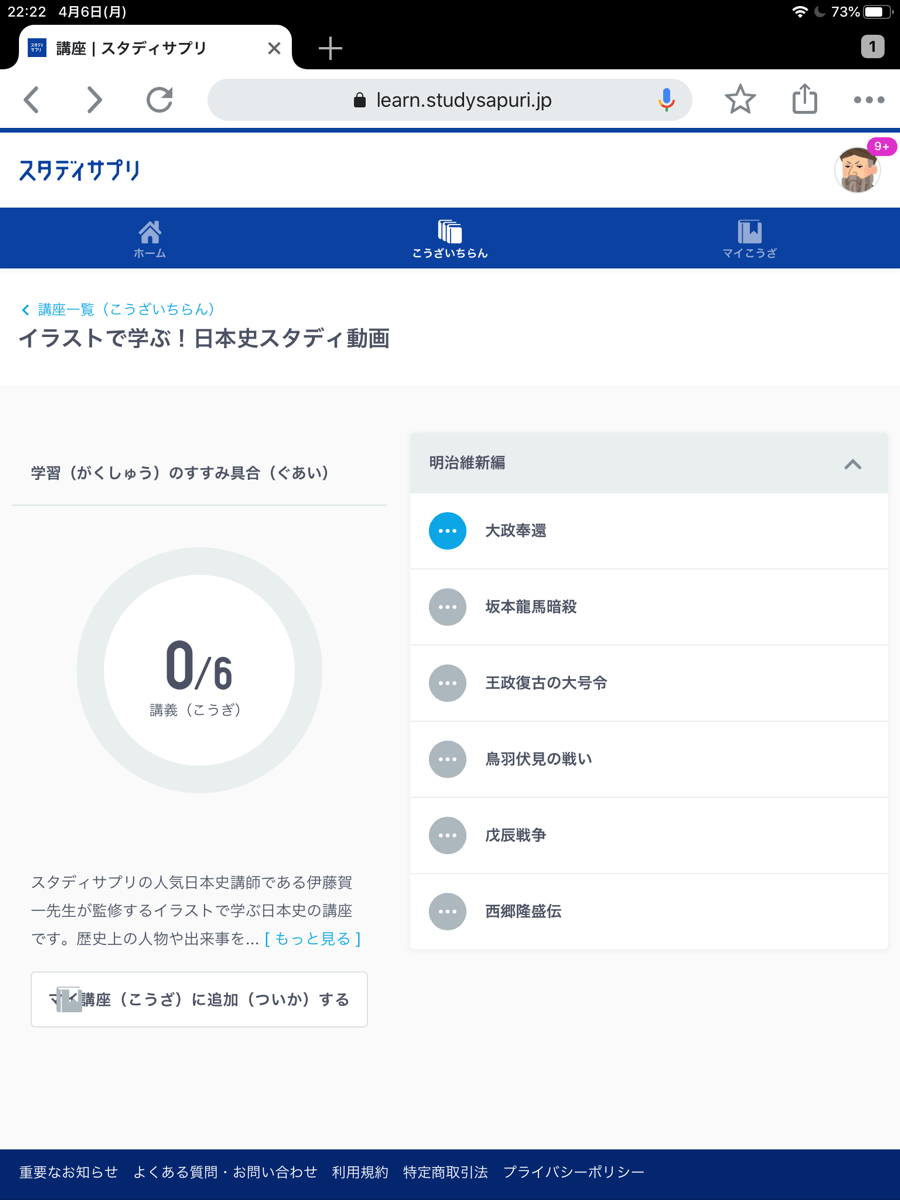Reload the page
This screenshot has height=1200, width=900.
point(160,100)
